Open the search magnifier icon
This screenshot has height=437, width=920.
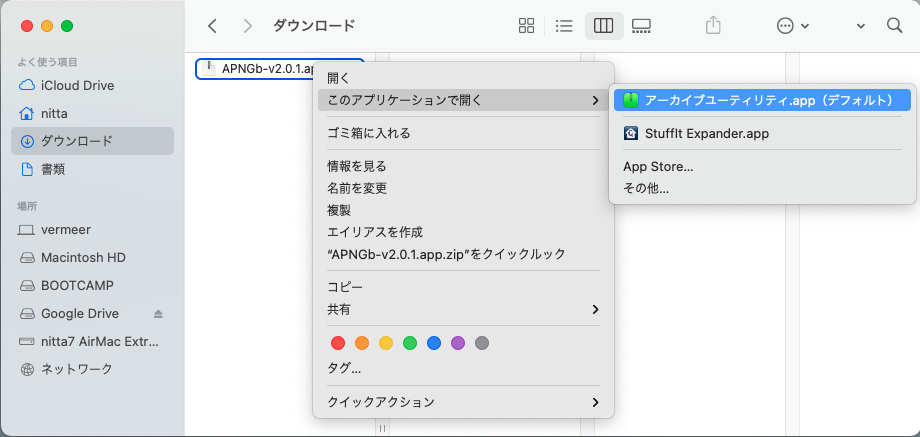895,26
